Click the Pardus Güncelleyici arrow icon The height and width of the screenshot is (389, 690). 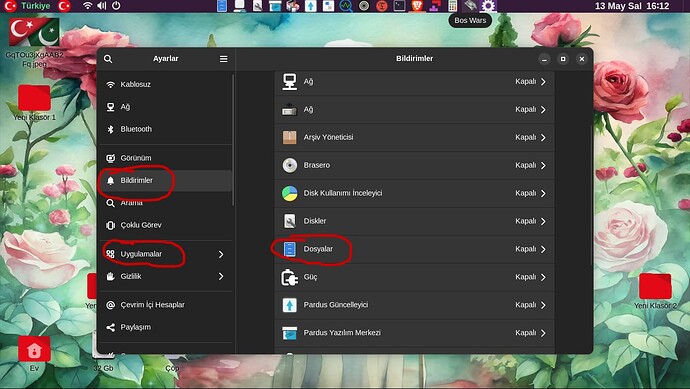pos(290,305)
